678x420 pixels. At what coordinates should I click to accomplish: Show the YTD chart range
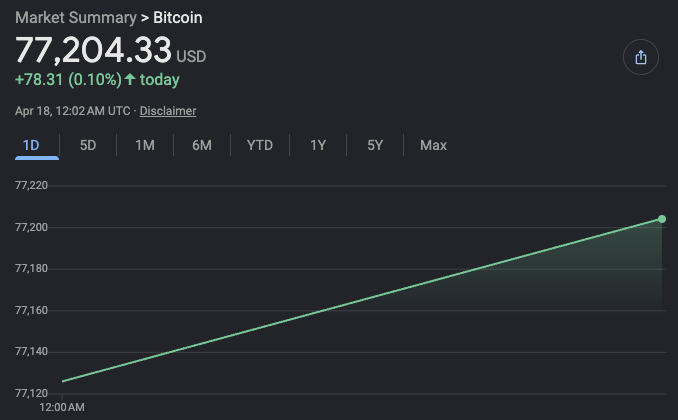(259, 145)
